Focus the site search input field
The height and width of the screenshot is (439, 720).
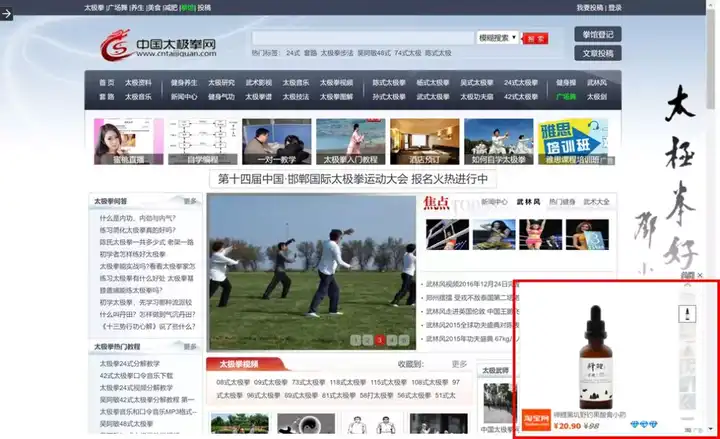(x=363, y=38)
